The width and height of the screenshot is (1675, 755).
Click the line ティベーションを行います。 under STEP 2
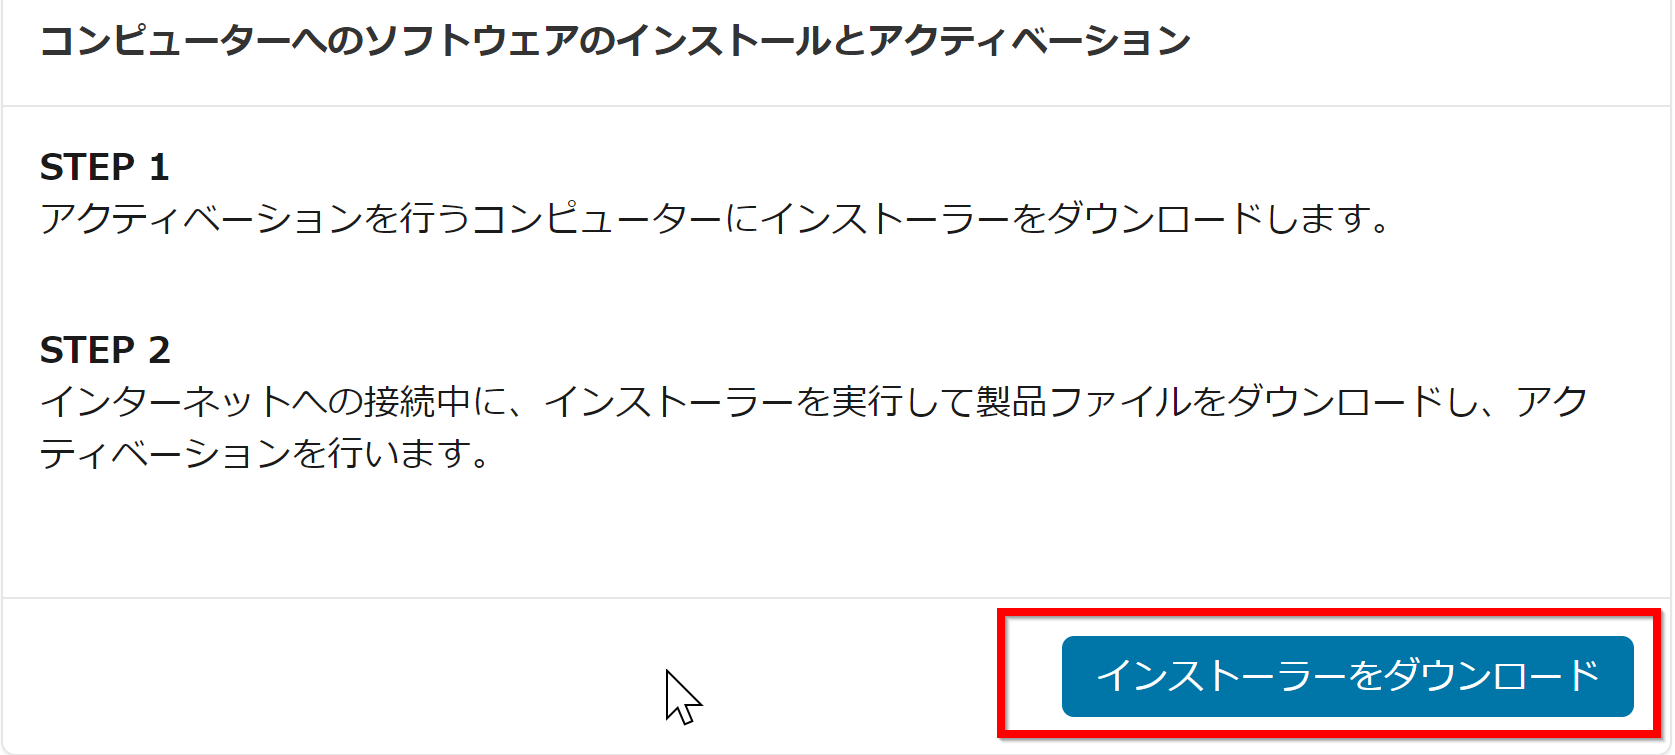click(264, 454)
